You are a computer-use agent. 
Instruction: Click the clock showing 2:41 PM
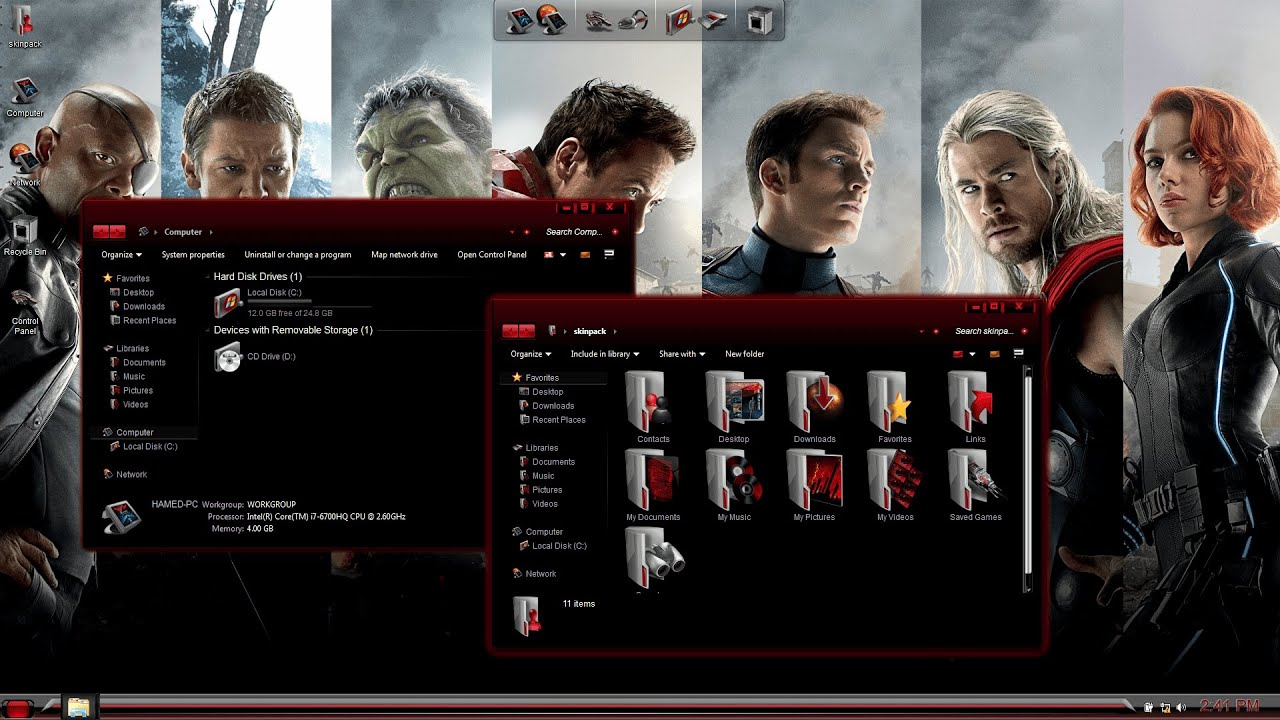click(x=1228, y=707)
